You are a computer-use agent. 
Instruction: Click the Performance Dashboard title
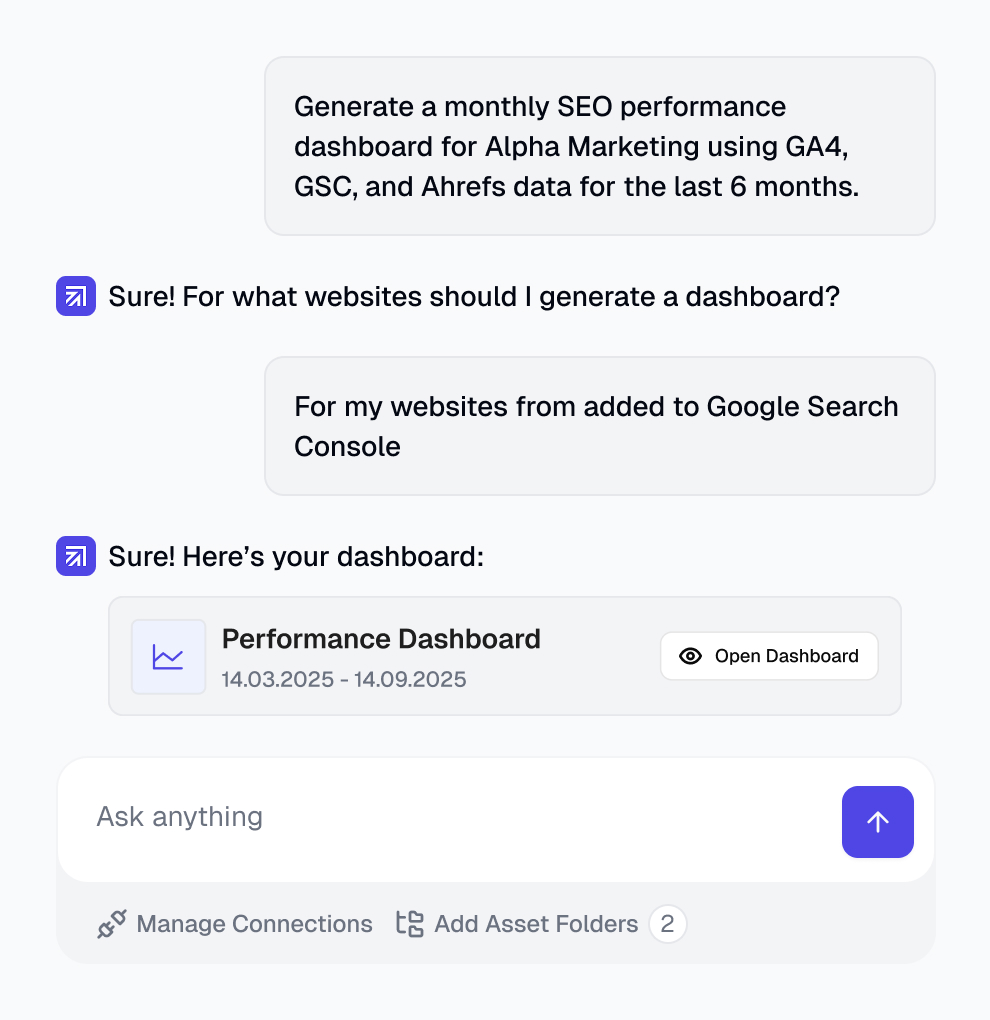[381, 639]
